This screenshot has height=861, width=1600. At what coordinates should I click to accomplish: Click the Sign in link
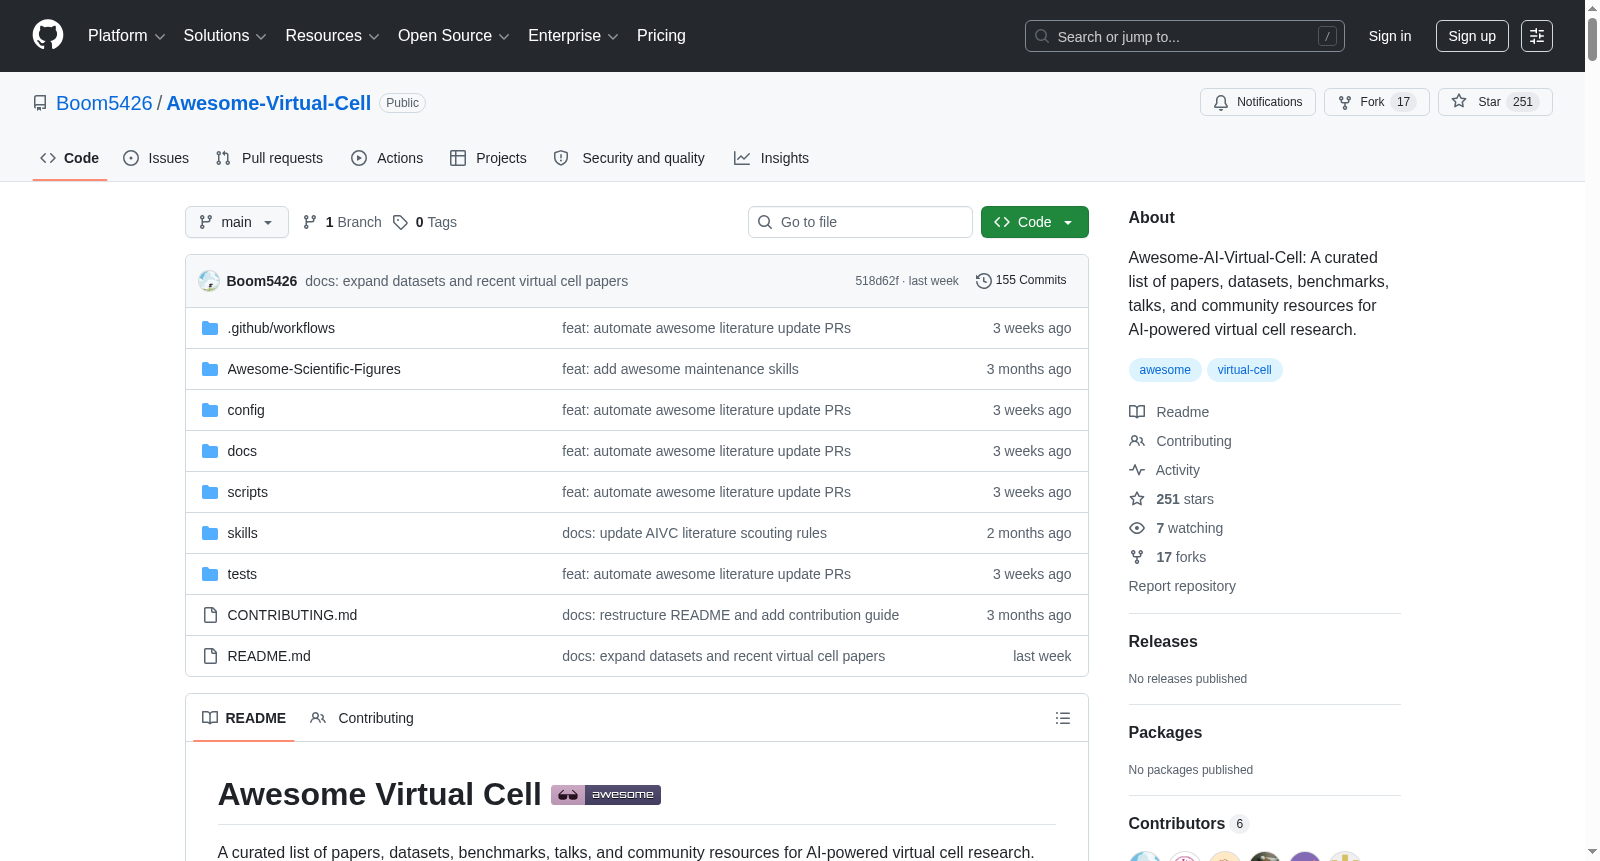[x=1390, y=36]
